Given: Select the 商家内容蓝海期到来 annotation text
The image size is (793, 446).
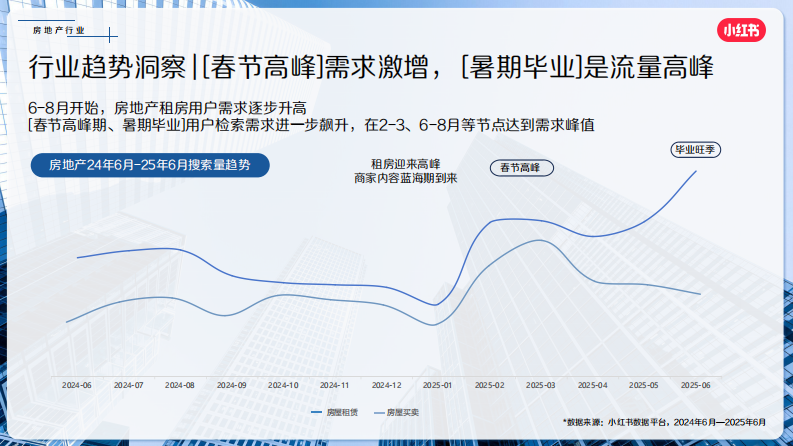Looking at the screenshot, I should point(406,178).
